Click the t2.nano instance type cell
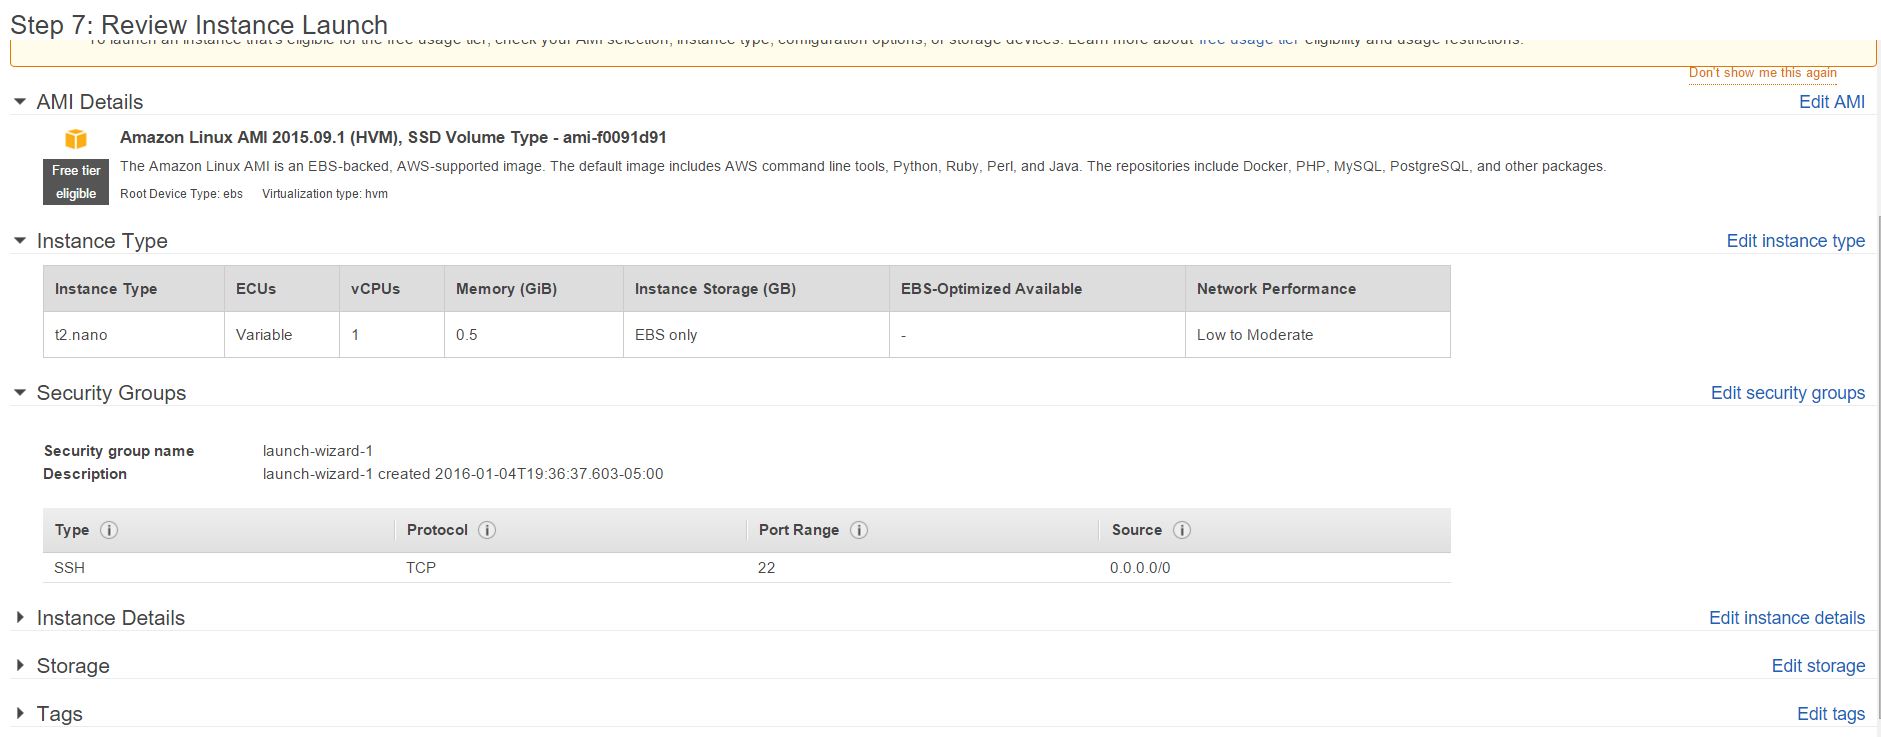This screenshot has height=737, width=1881. click(x=134, y=334)
